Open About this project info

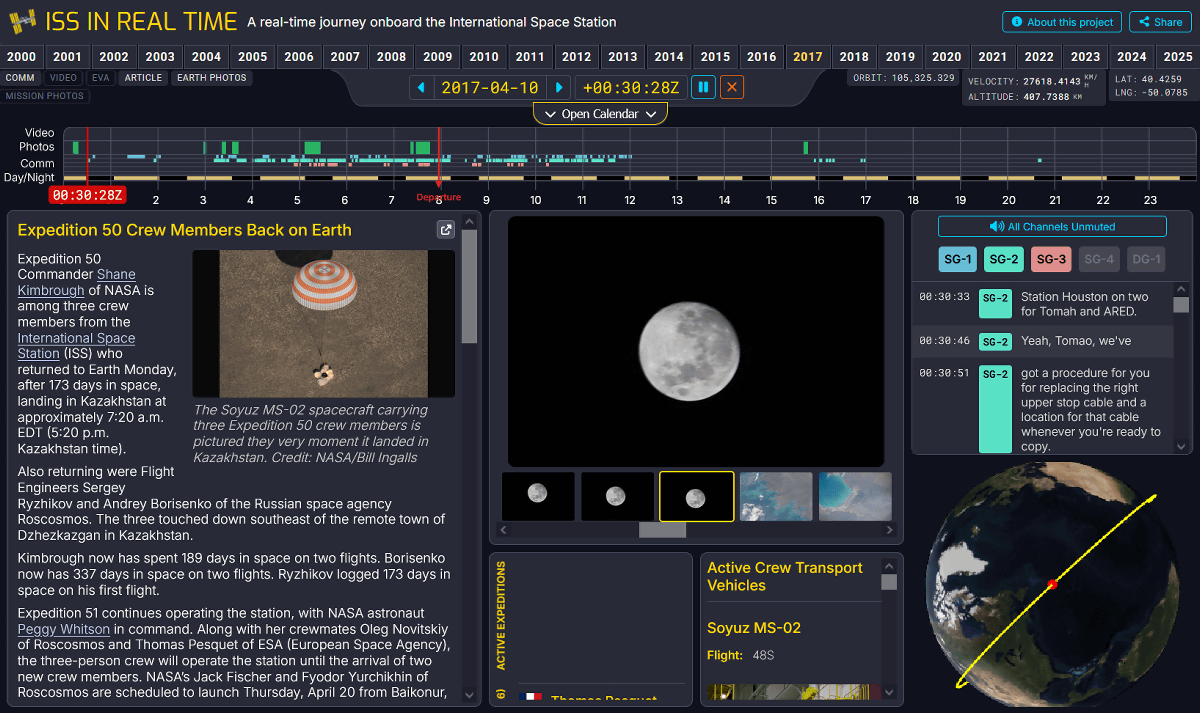(1061, 22)
